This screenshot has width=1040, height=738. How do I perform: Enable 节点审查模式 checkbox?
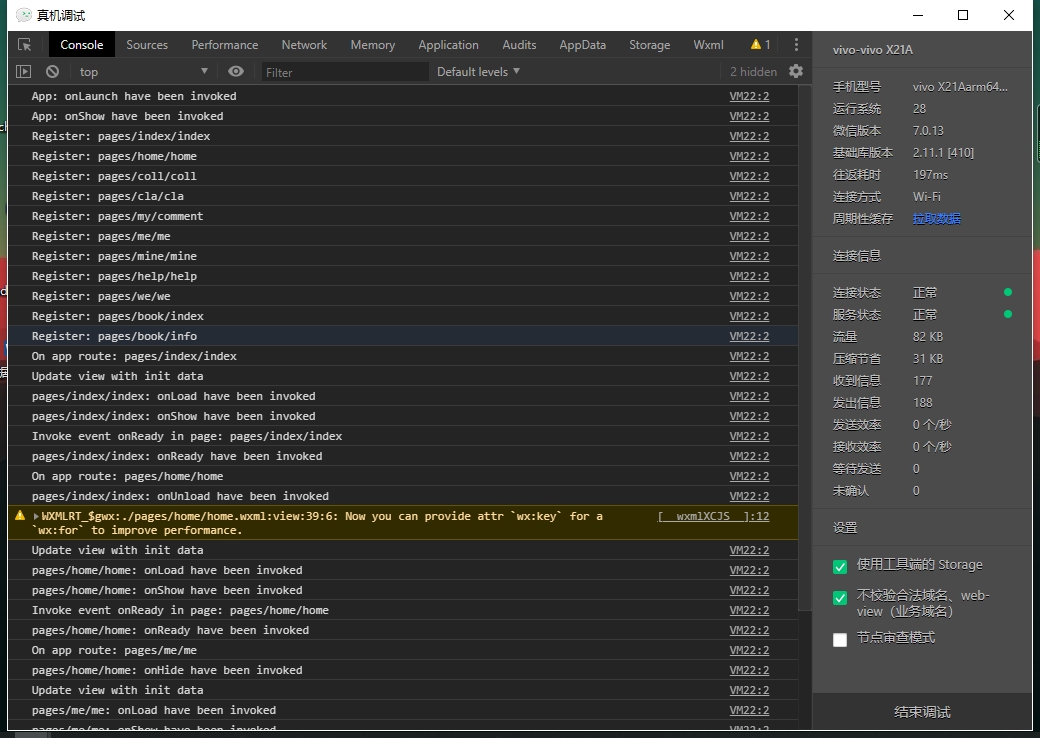(840, 640)
